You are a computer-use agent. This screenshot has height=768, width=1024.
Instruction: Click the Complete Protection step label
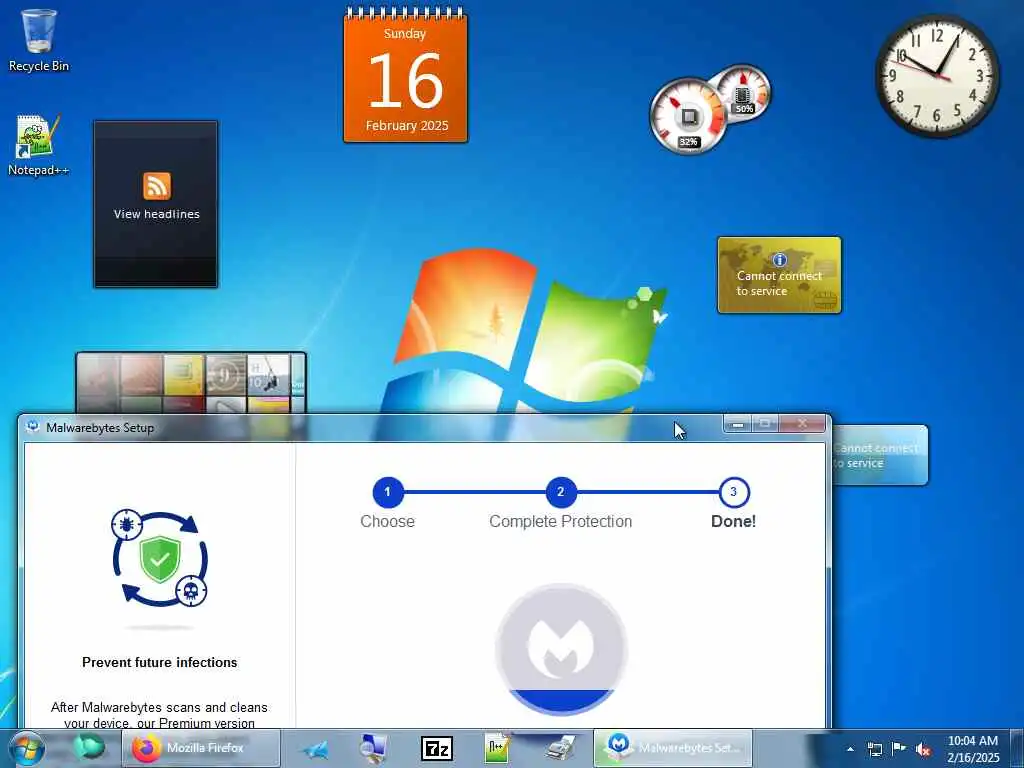point(561,521)
